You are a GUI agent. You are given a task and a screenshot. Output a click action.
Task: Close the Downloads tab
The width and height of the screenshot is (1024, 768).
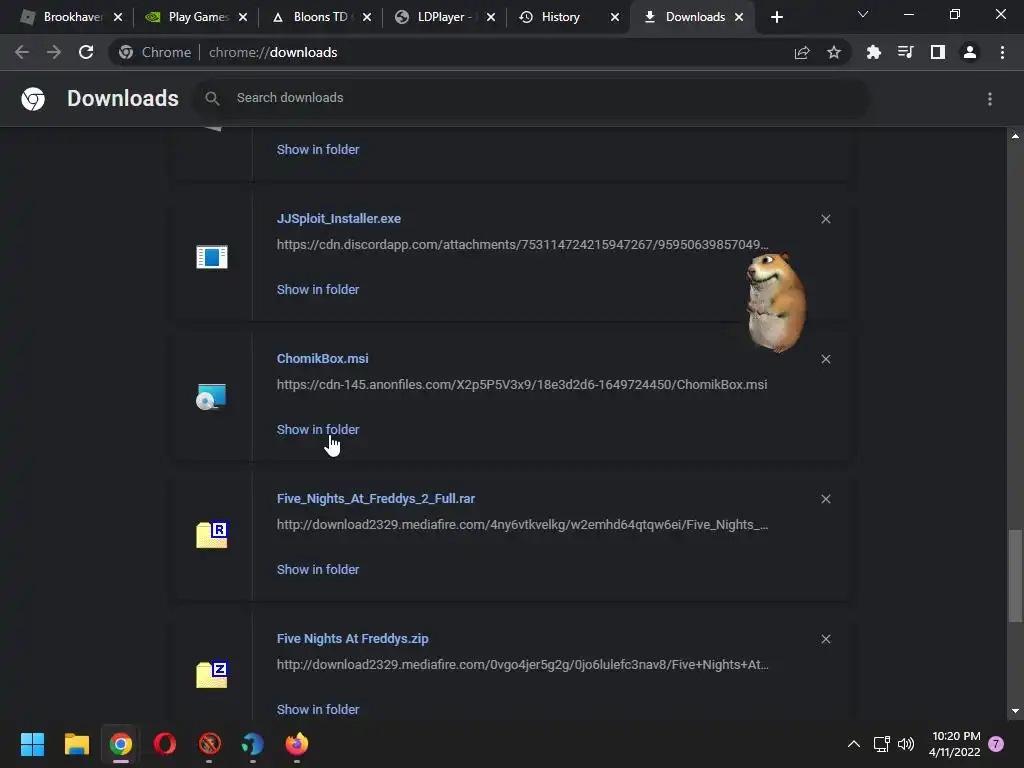pos(739,17)
